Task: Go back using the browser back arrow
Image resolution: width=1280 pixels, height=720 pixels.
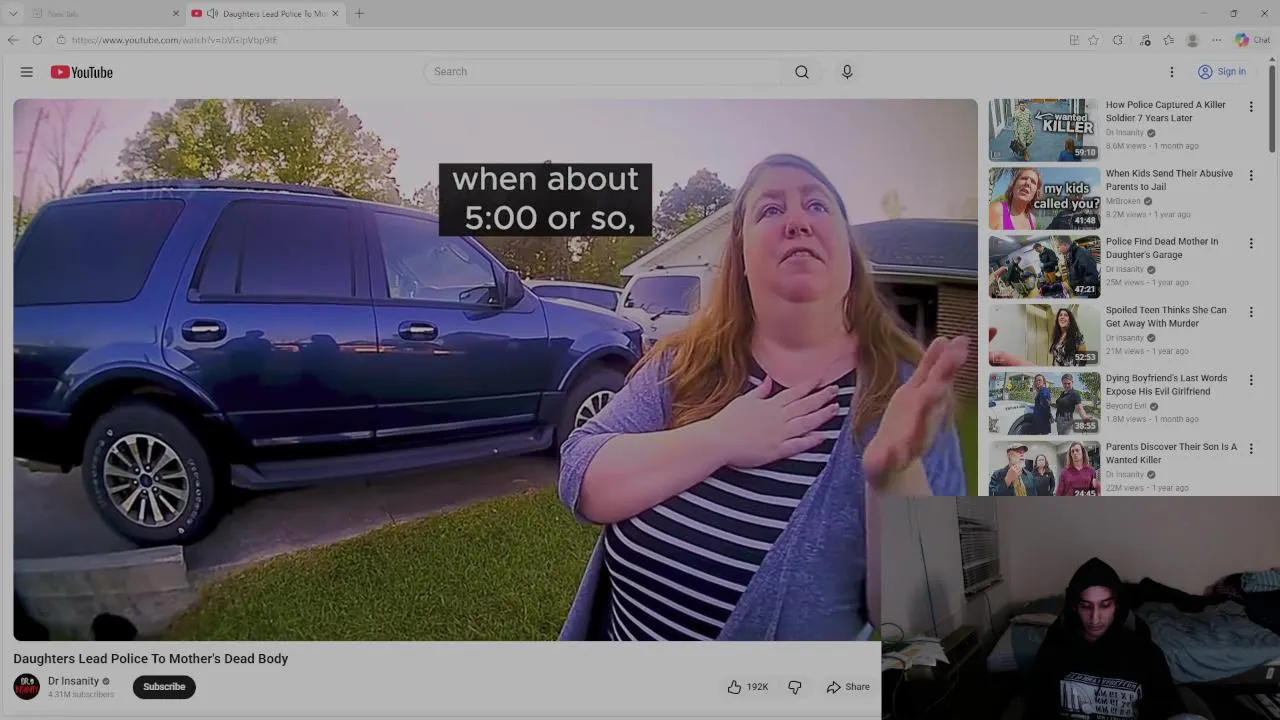Action: pyautogui.click(x=13, y=40)
